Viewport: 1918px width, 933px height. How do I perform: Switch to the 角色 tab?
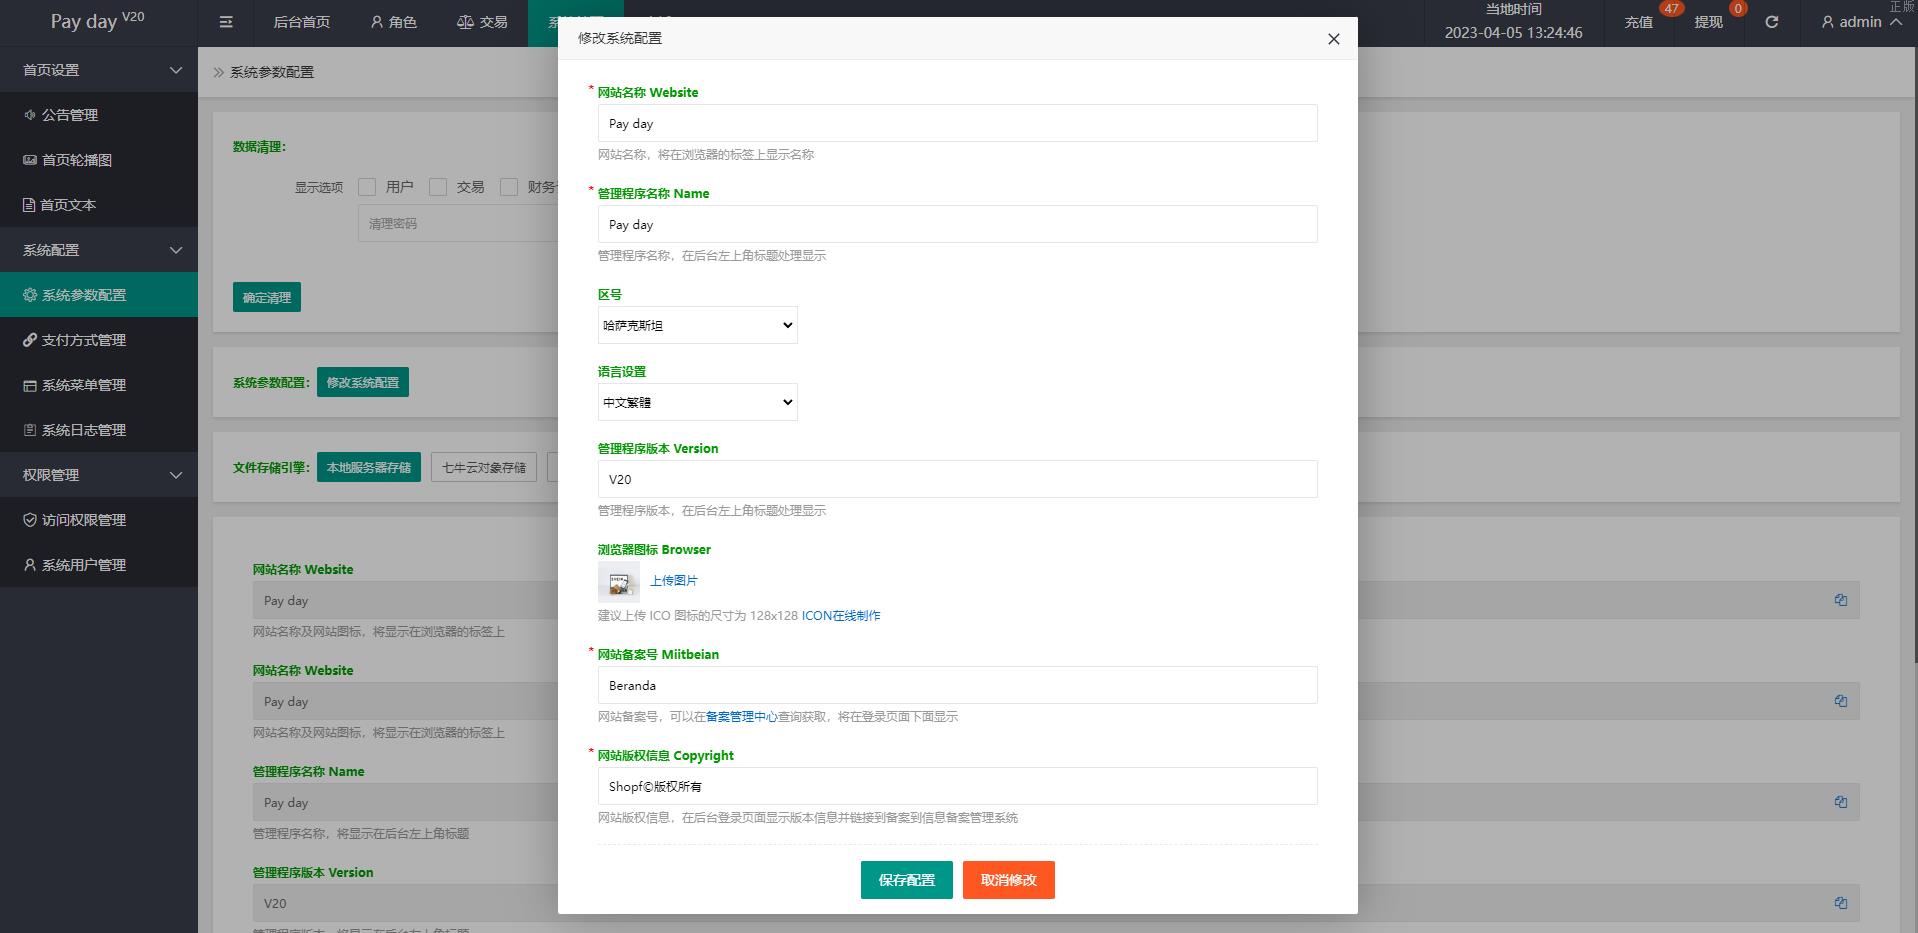pos(393,22)
